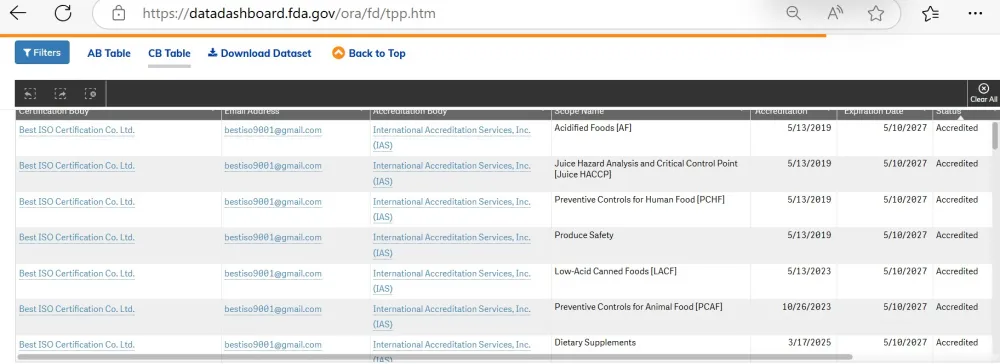Clear all selections
1000x364 pixels.
tap(983, 93)
